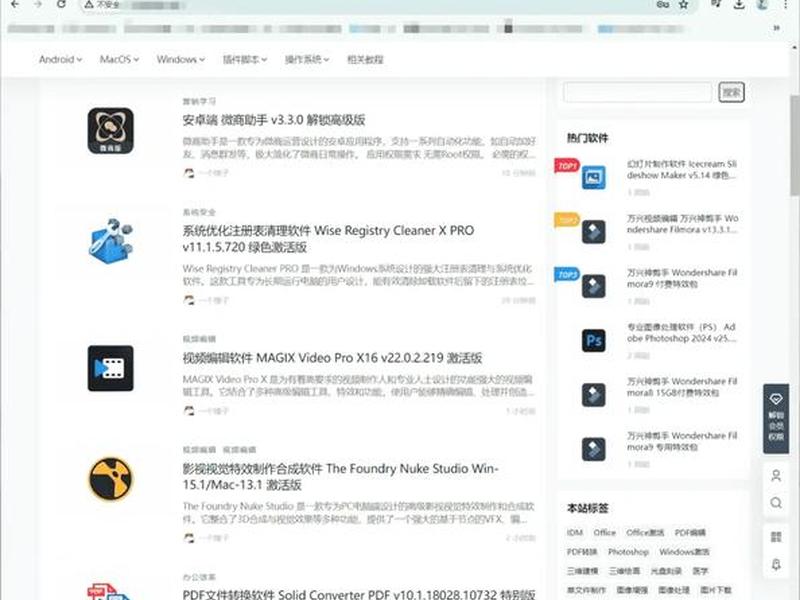
Task: Click the floating search magnifier icon
Action: click(776, 503)
